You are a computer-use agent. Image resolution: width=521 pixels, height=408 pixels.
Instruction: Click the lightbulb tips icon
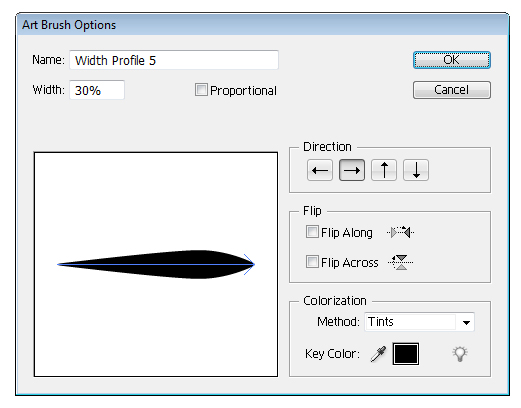[460, 354]
